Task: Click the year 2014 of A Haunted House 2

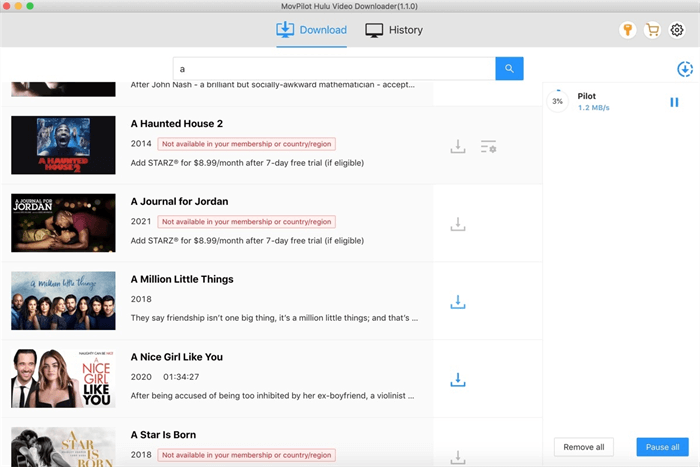Action: (x=141, y=144)
